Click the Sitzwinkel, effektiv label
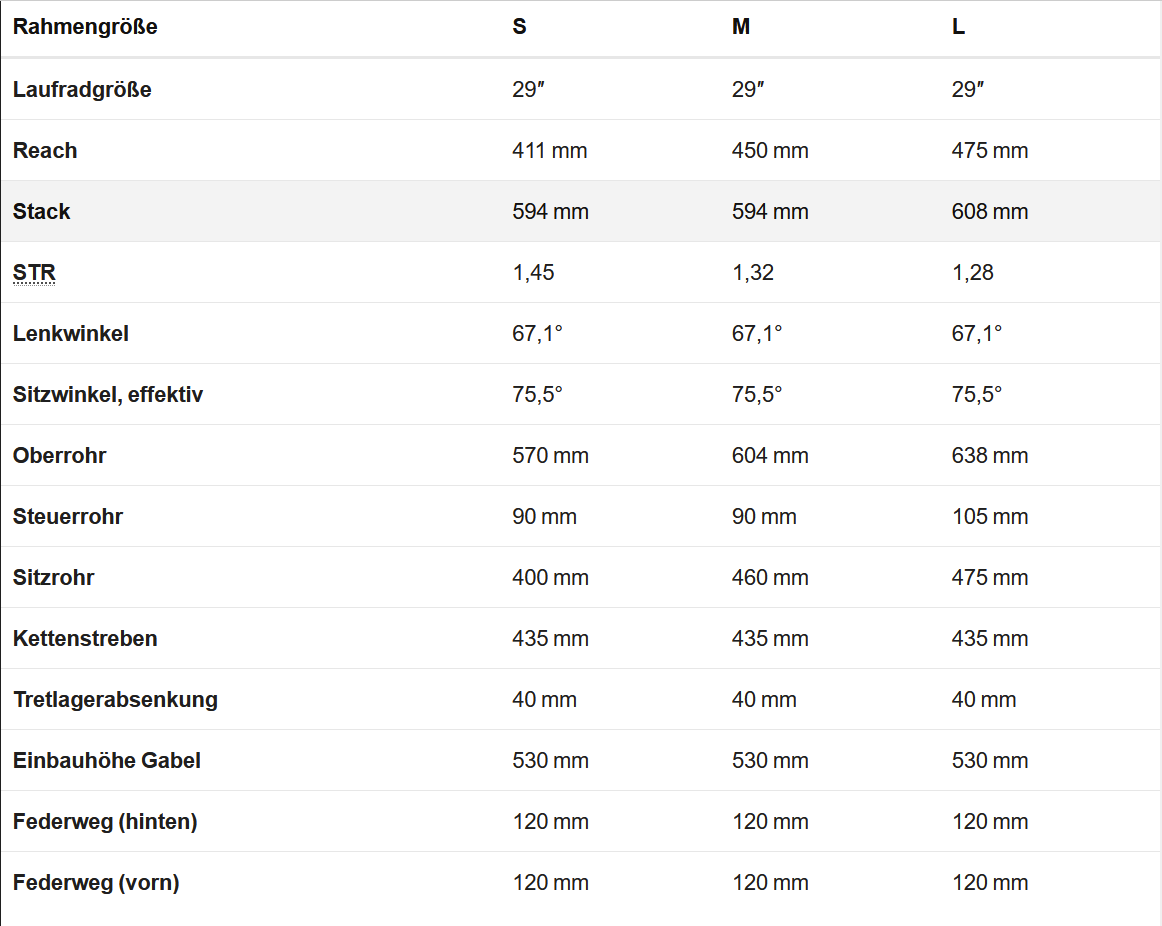Viewport: 1162px width, 926px height. [x=108, y=395]
